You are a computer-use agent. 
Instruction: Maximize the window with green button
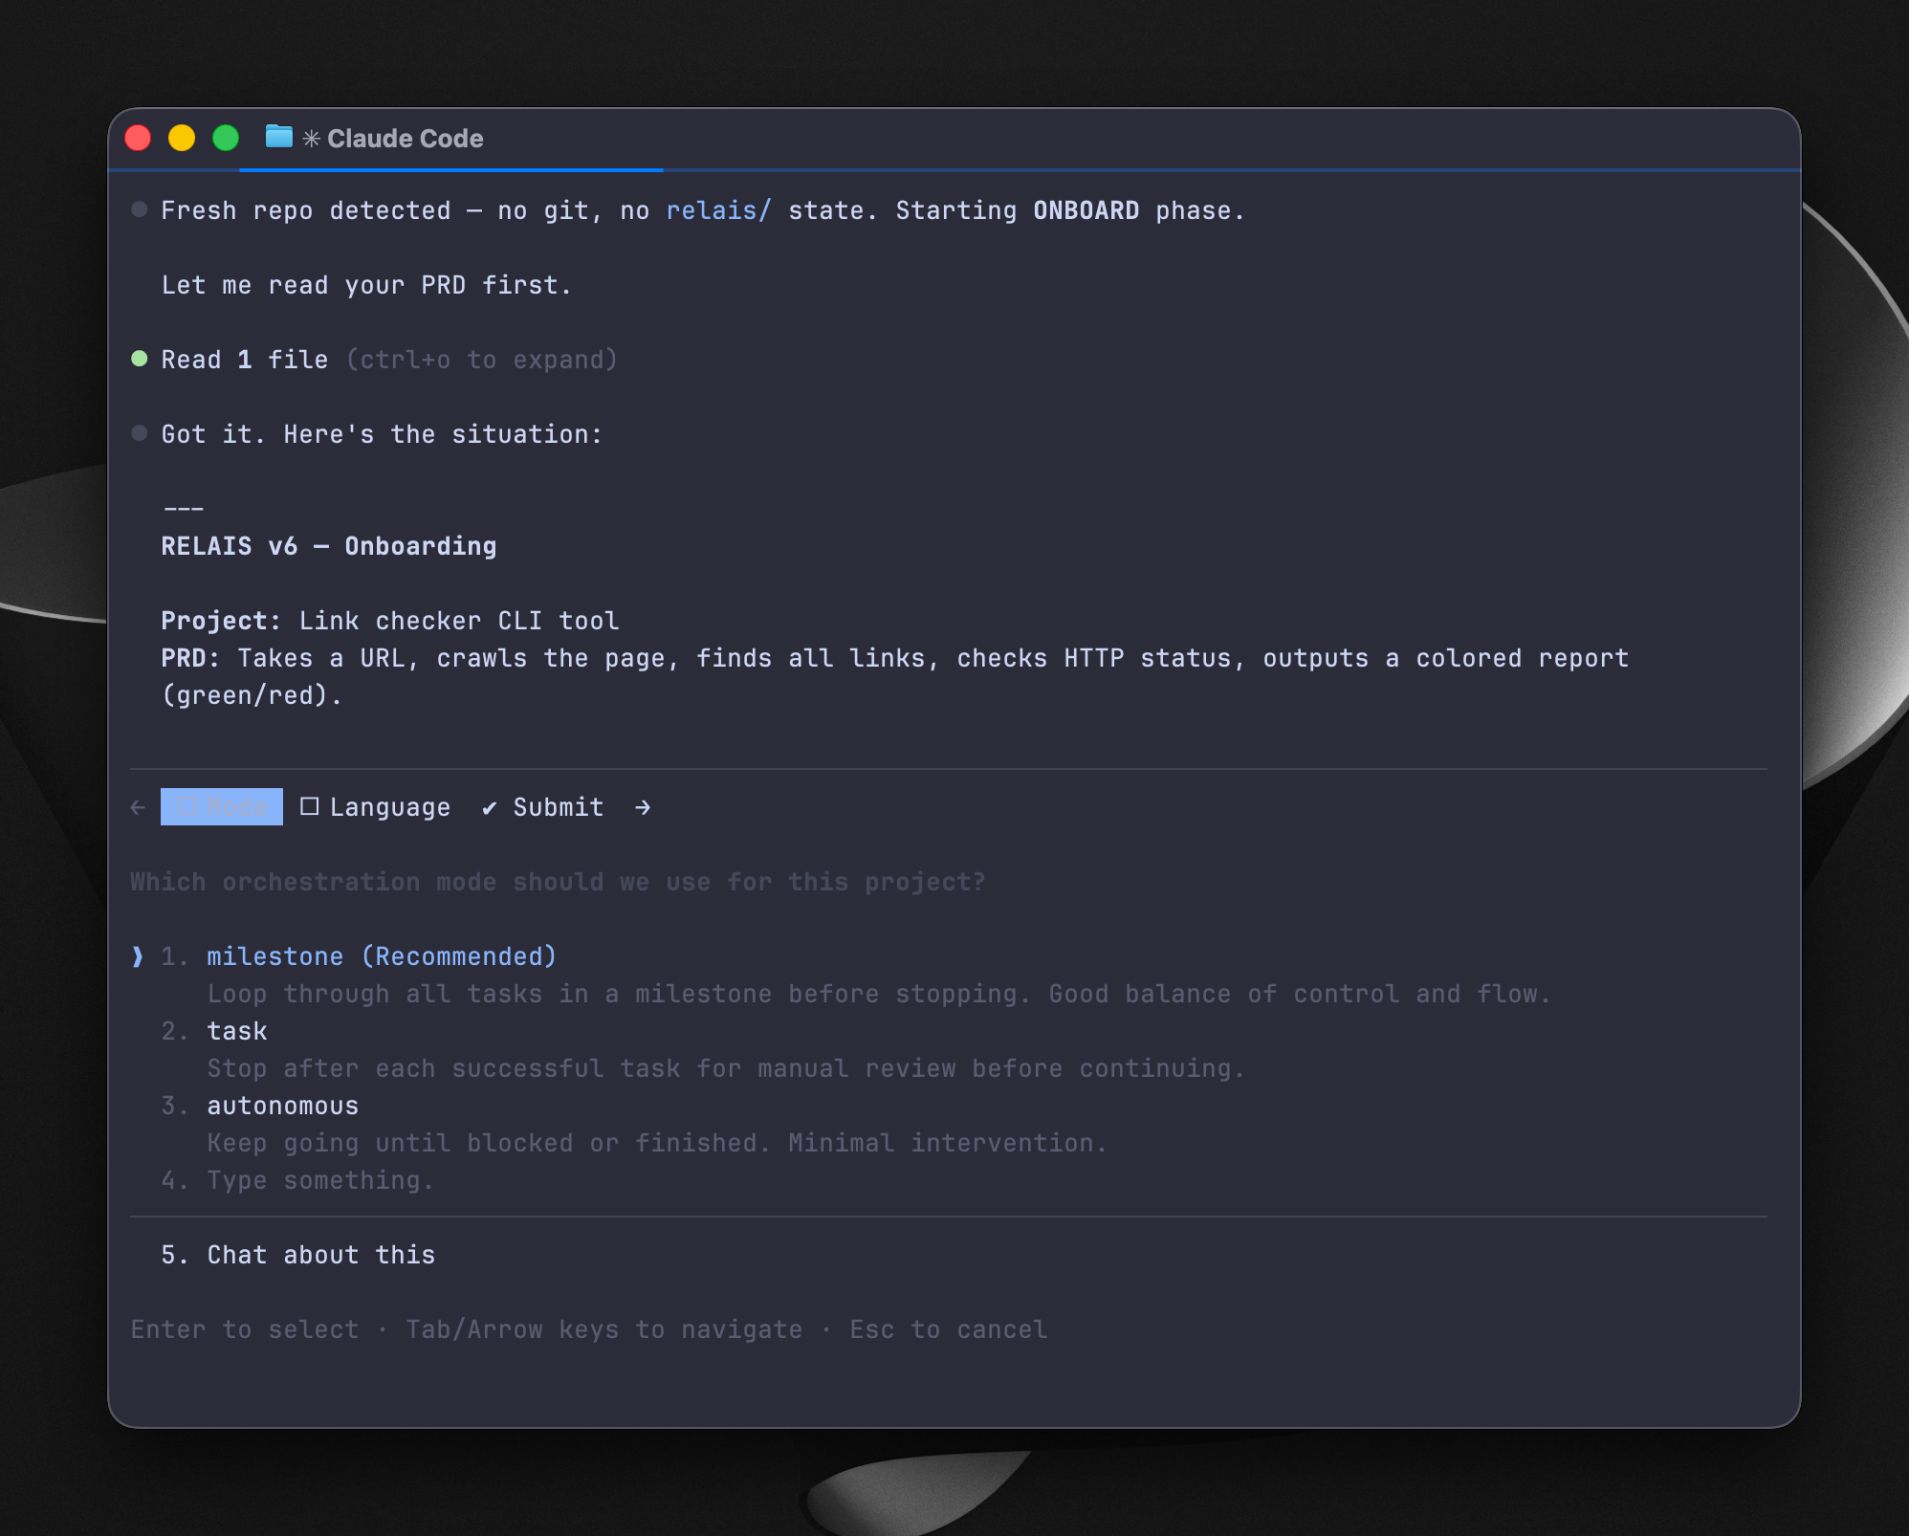point(226,138)
